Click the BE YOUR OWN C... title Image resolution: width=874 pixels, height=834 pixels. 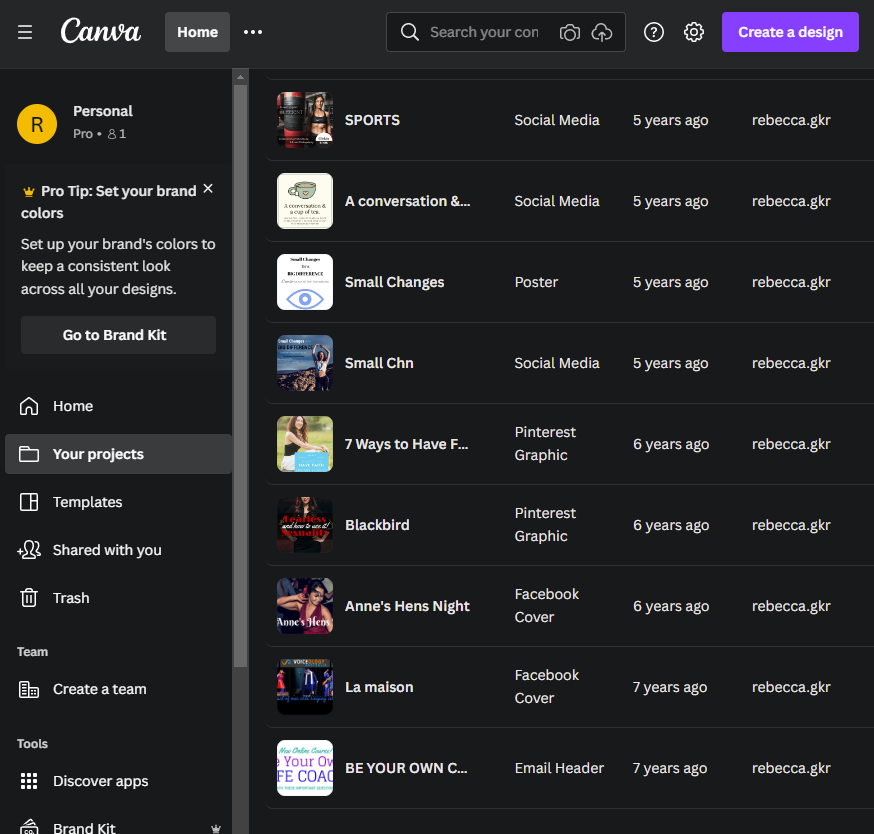tap(406, 768)
